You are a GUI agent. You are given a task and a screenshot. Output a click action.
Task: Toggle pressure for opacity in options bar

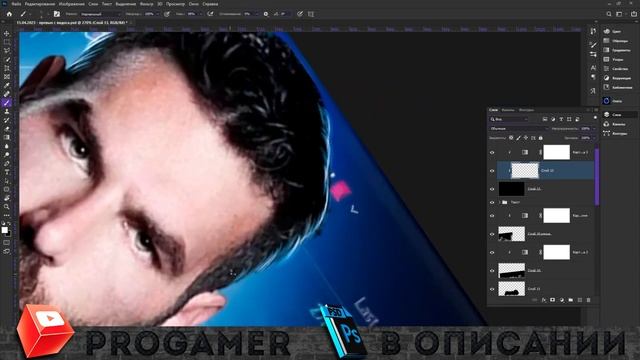pos(167,14)
